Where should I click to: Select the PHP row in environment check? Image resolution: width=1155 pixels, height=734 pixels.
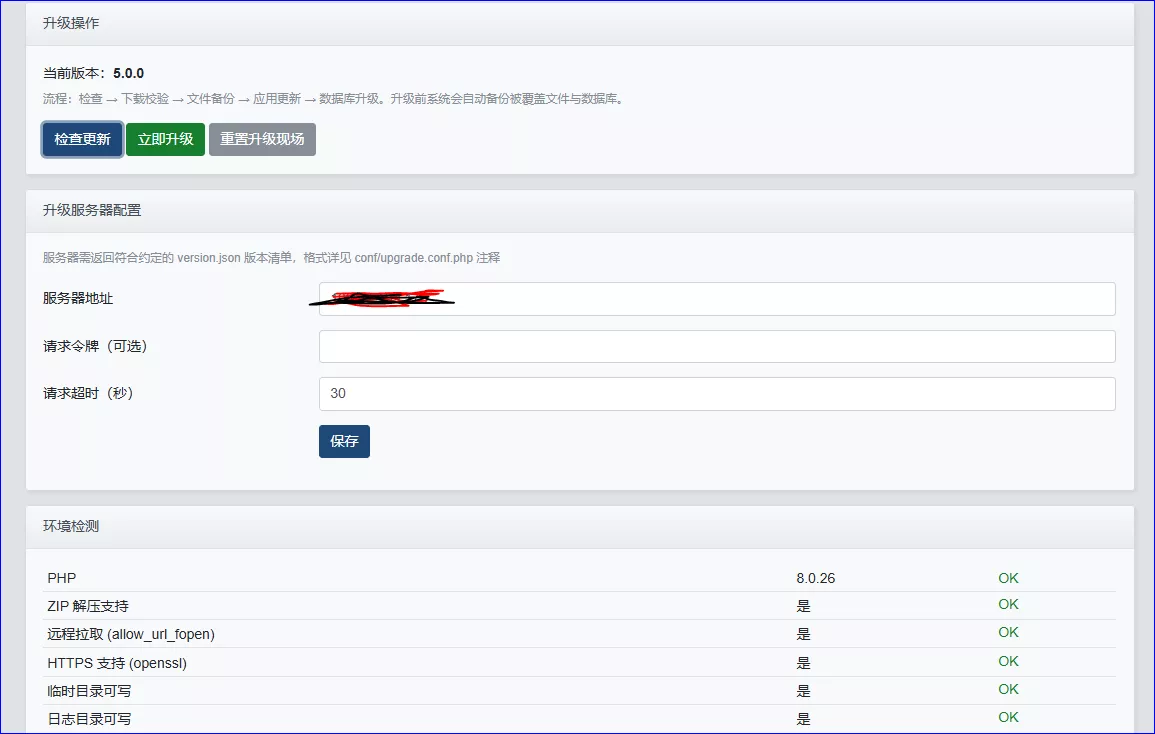pos(579,578)
